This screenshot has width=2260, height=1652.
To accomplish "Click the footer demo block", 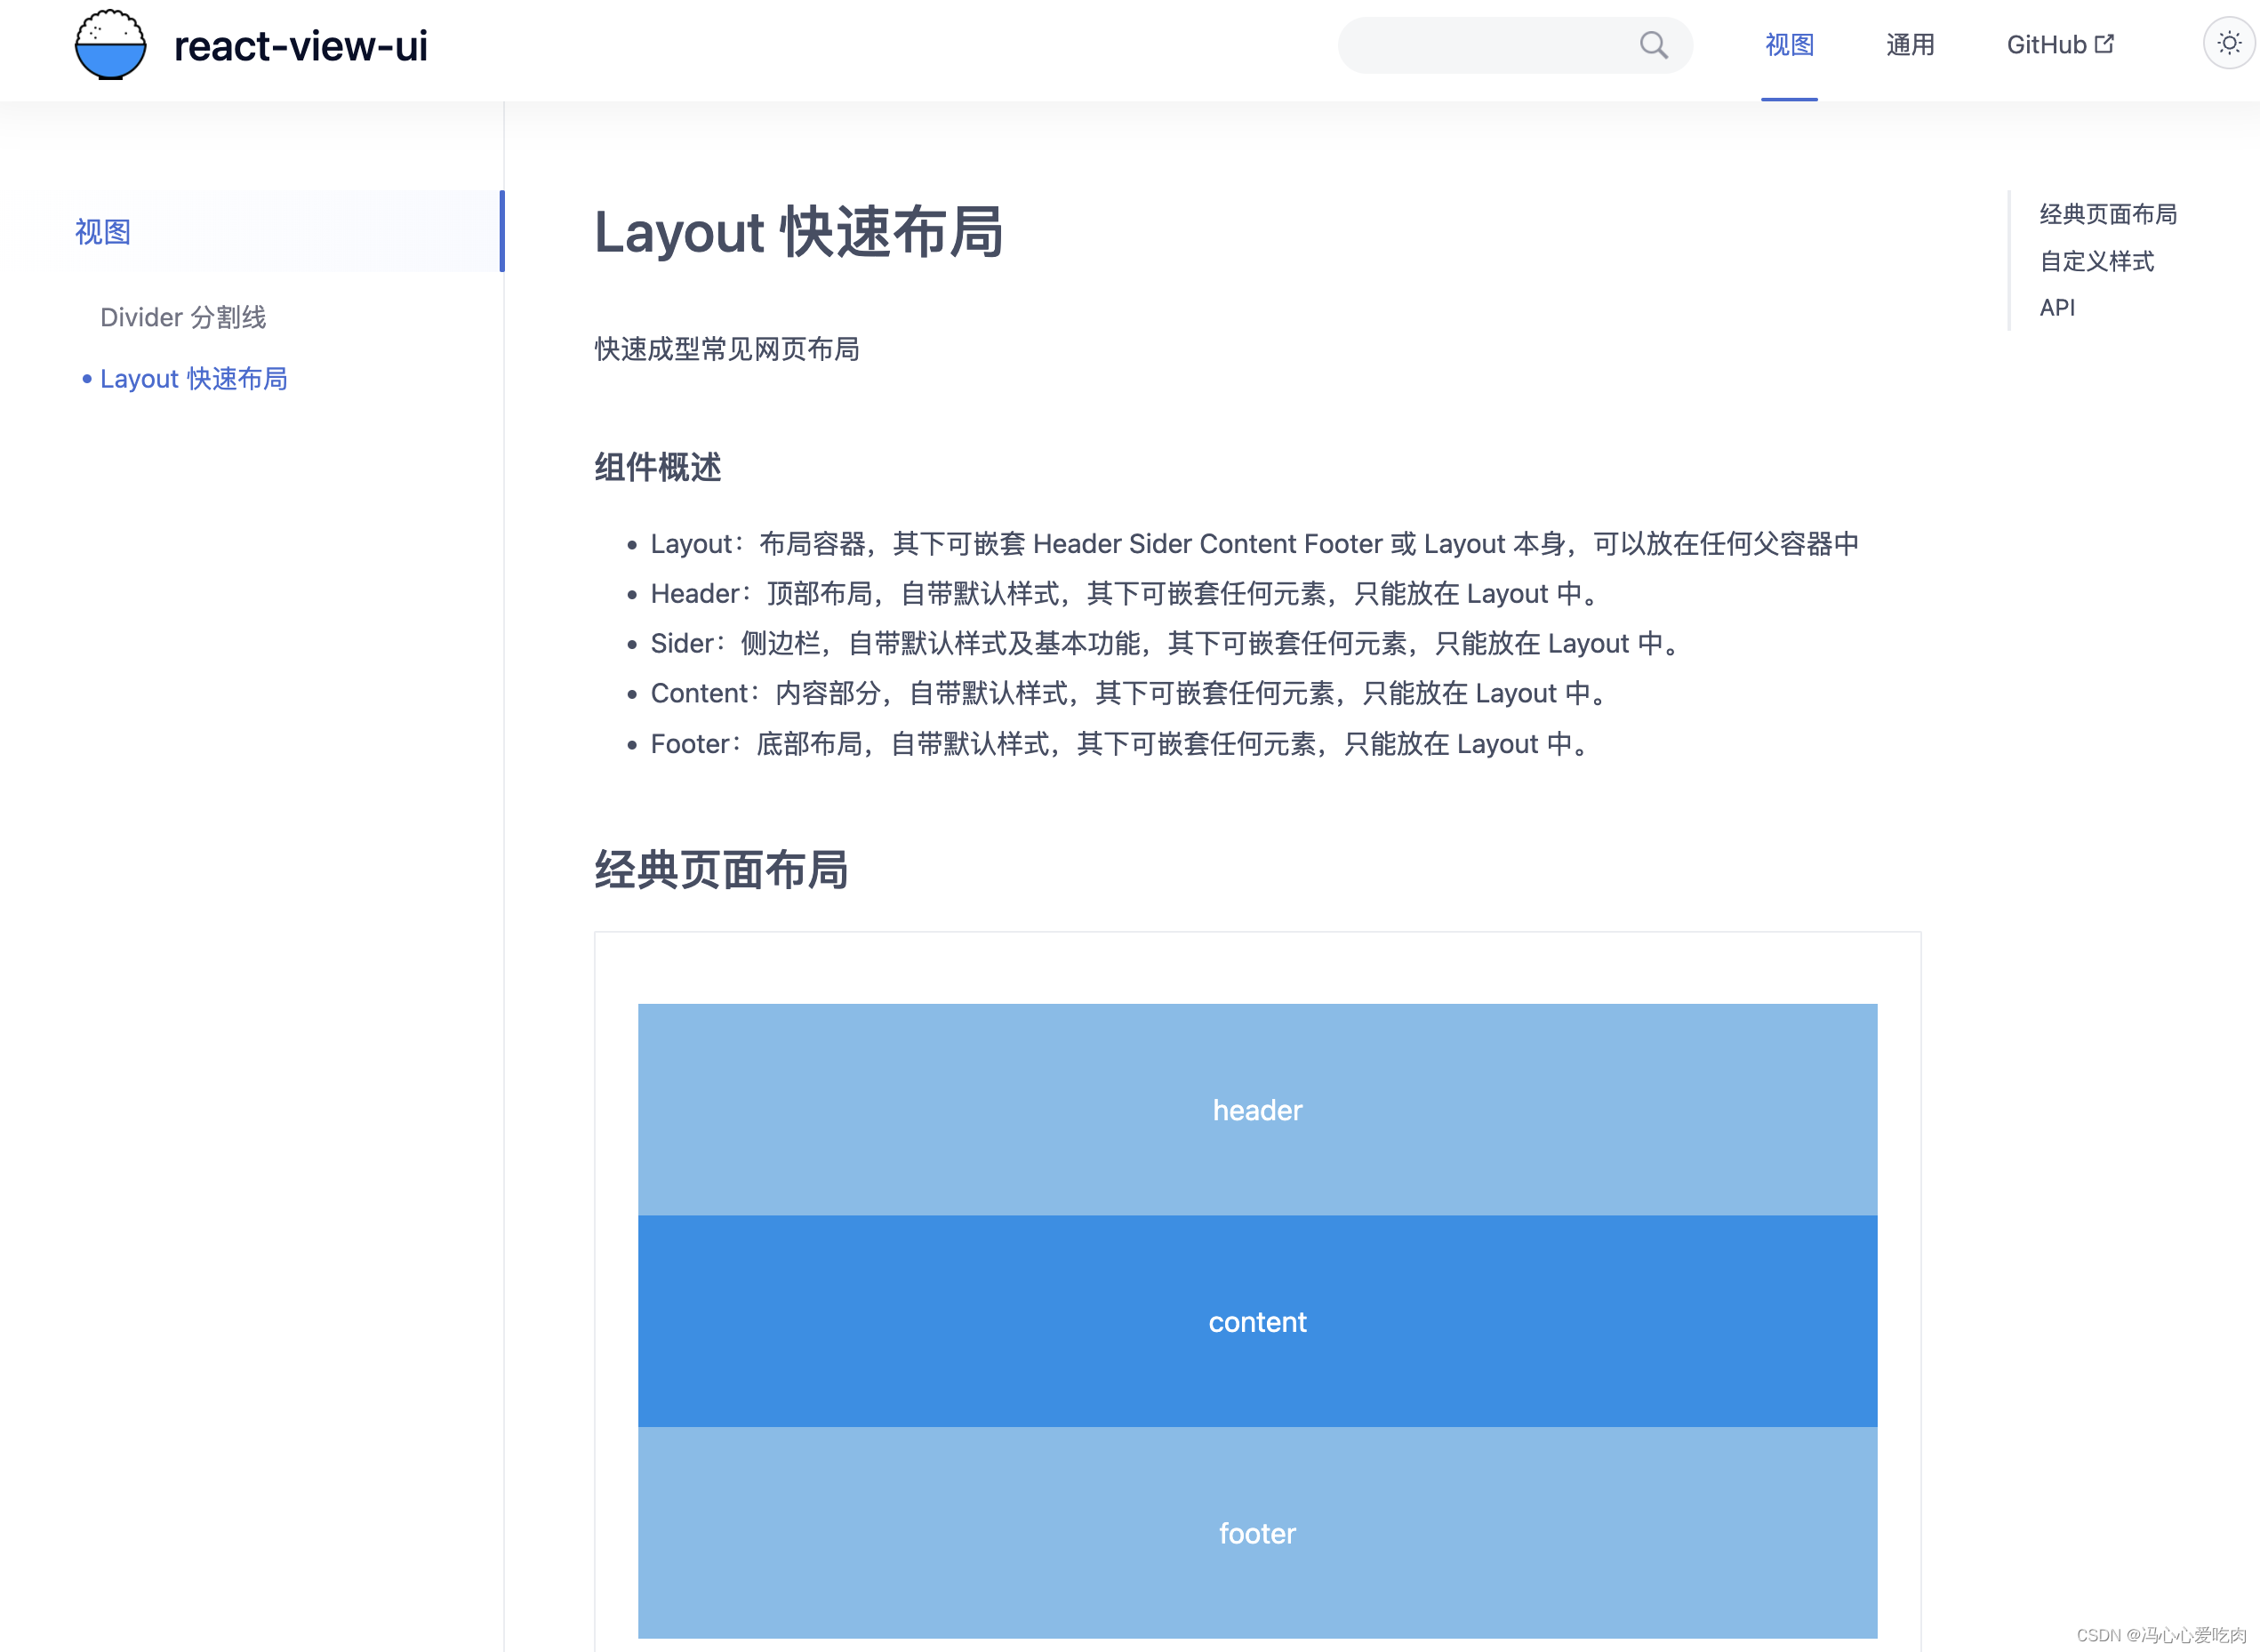I will (x=1257, y=1532).
